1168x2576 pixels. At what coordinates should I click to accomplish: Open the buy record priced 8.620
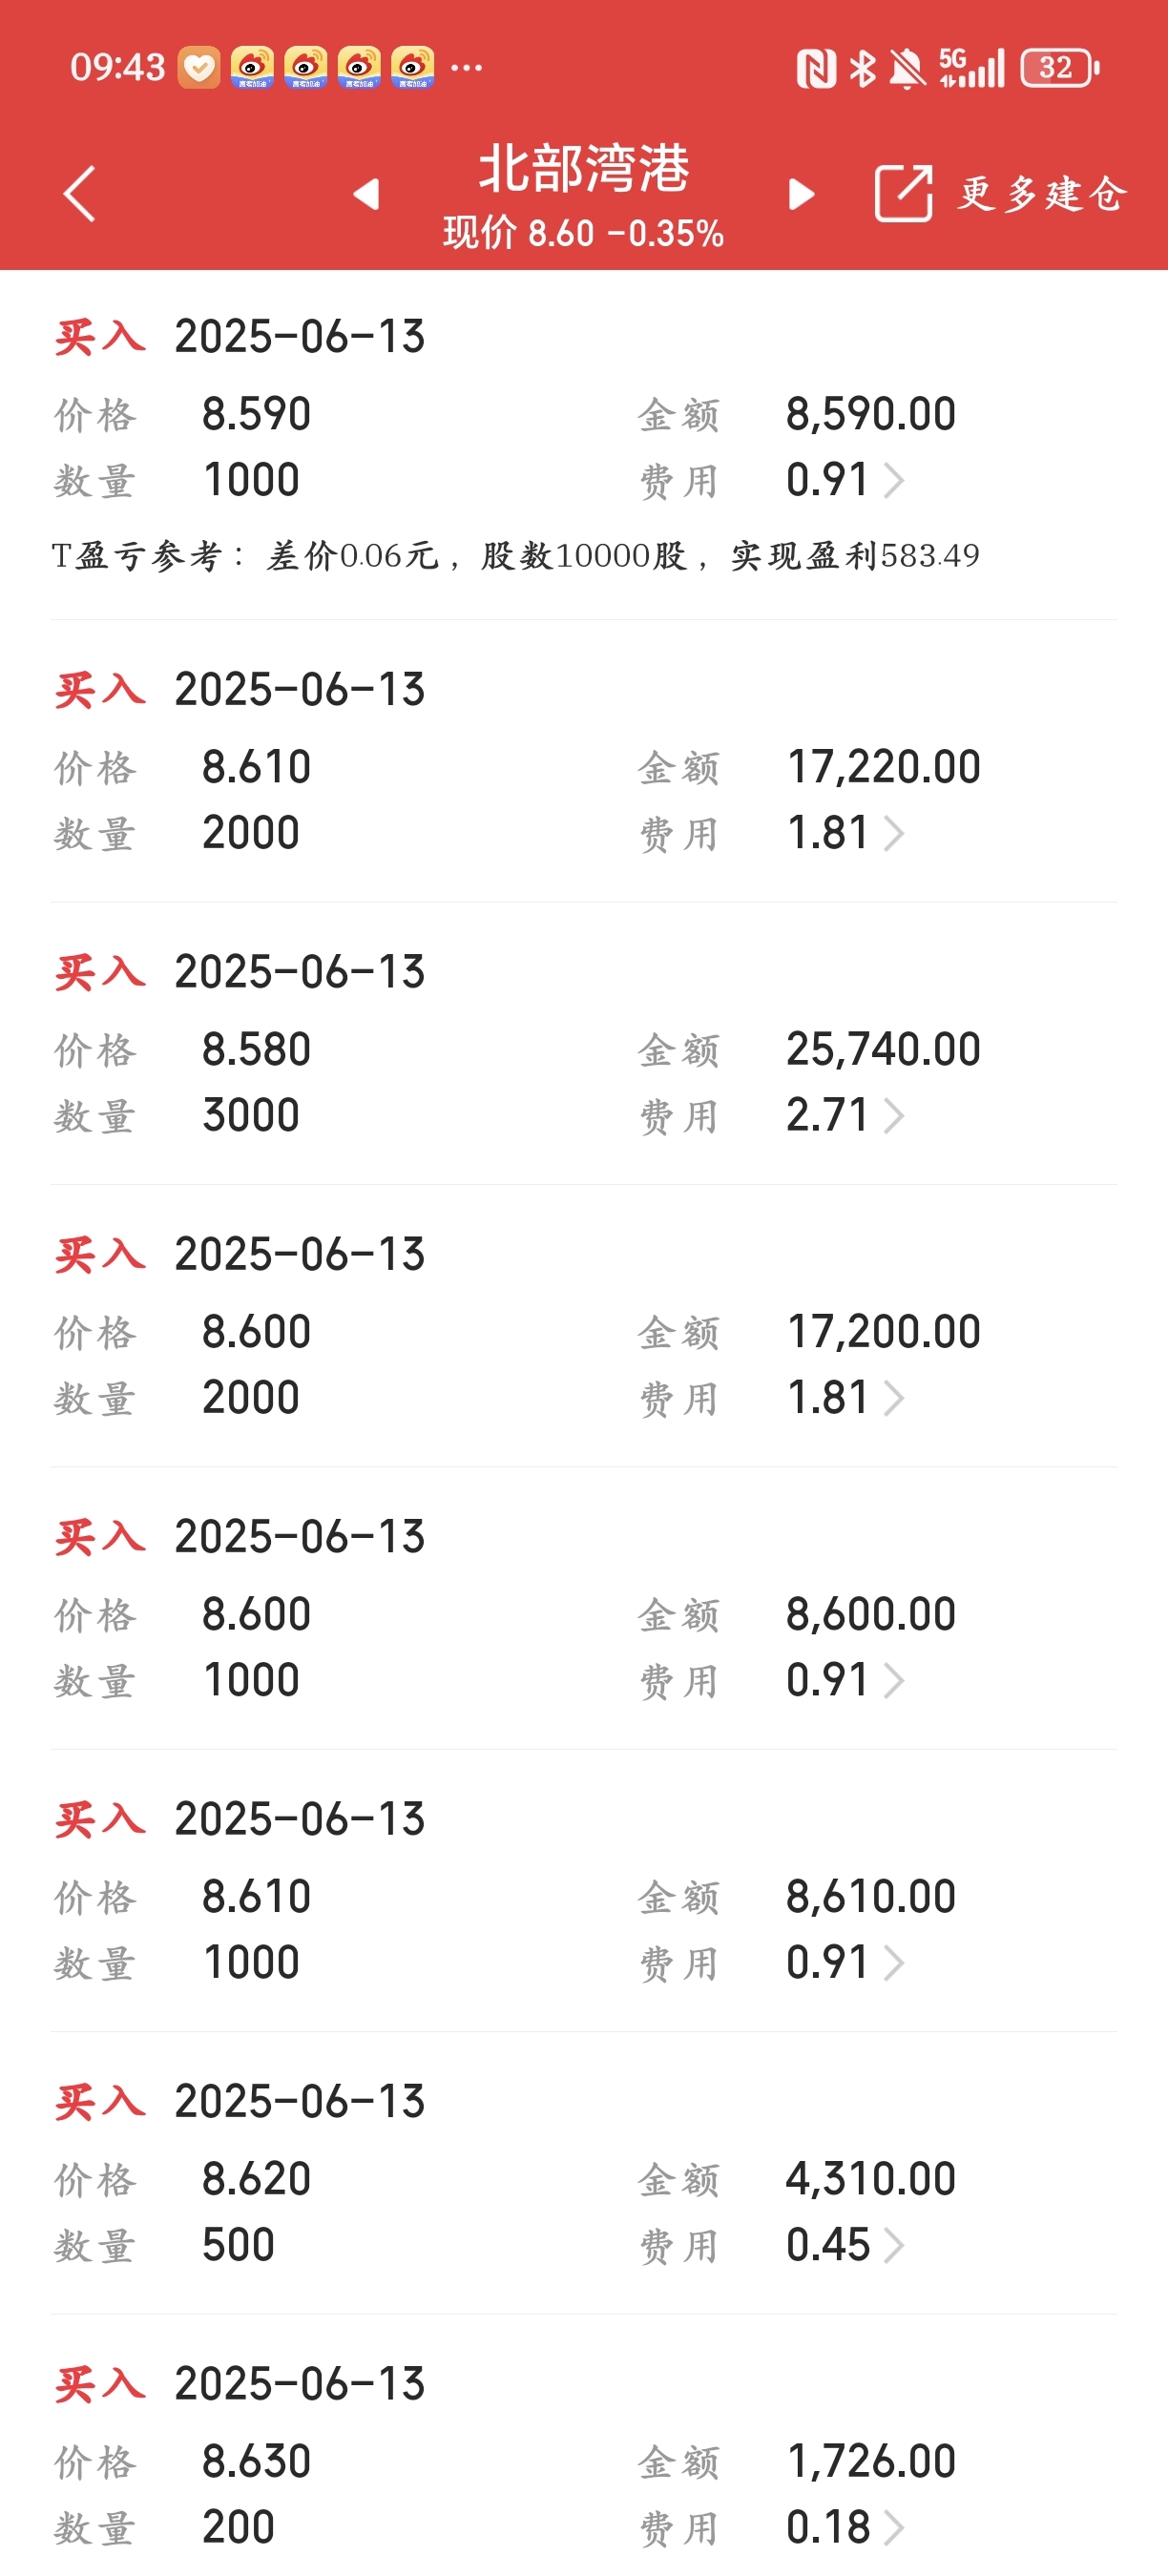584,2173
